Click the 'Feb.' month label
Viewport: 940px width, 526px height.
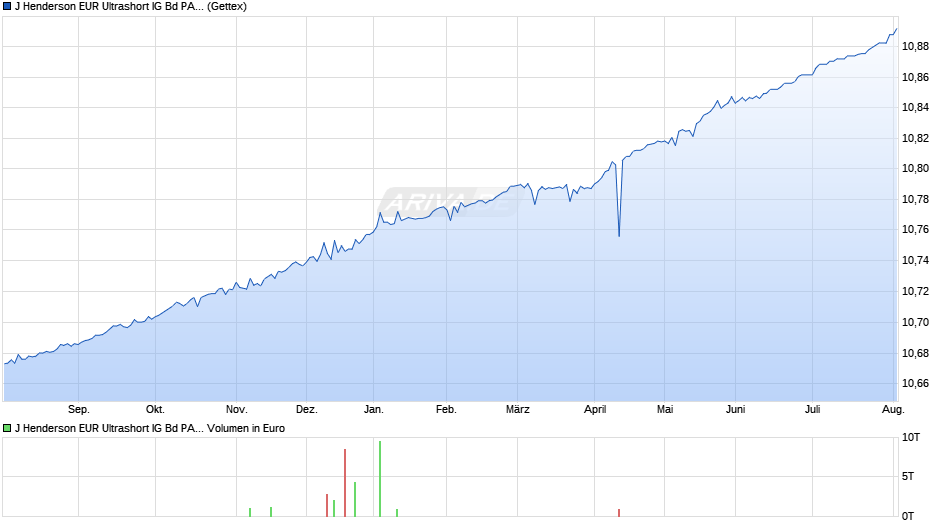[446, 410]
